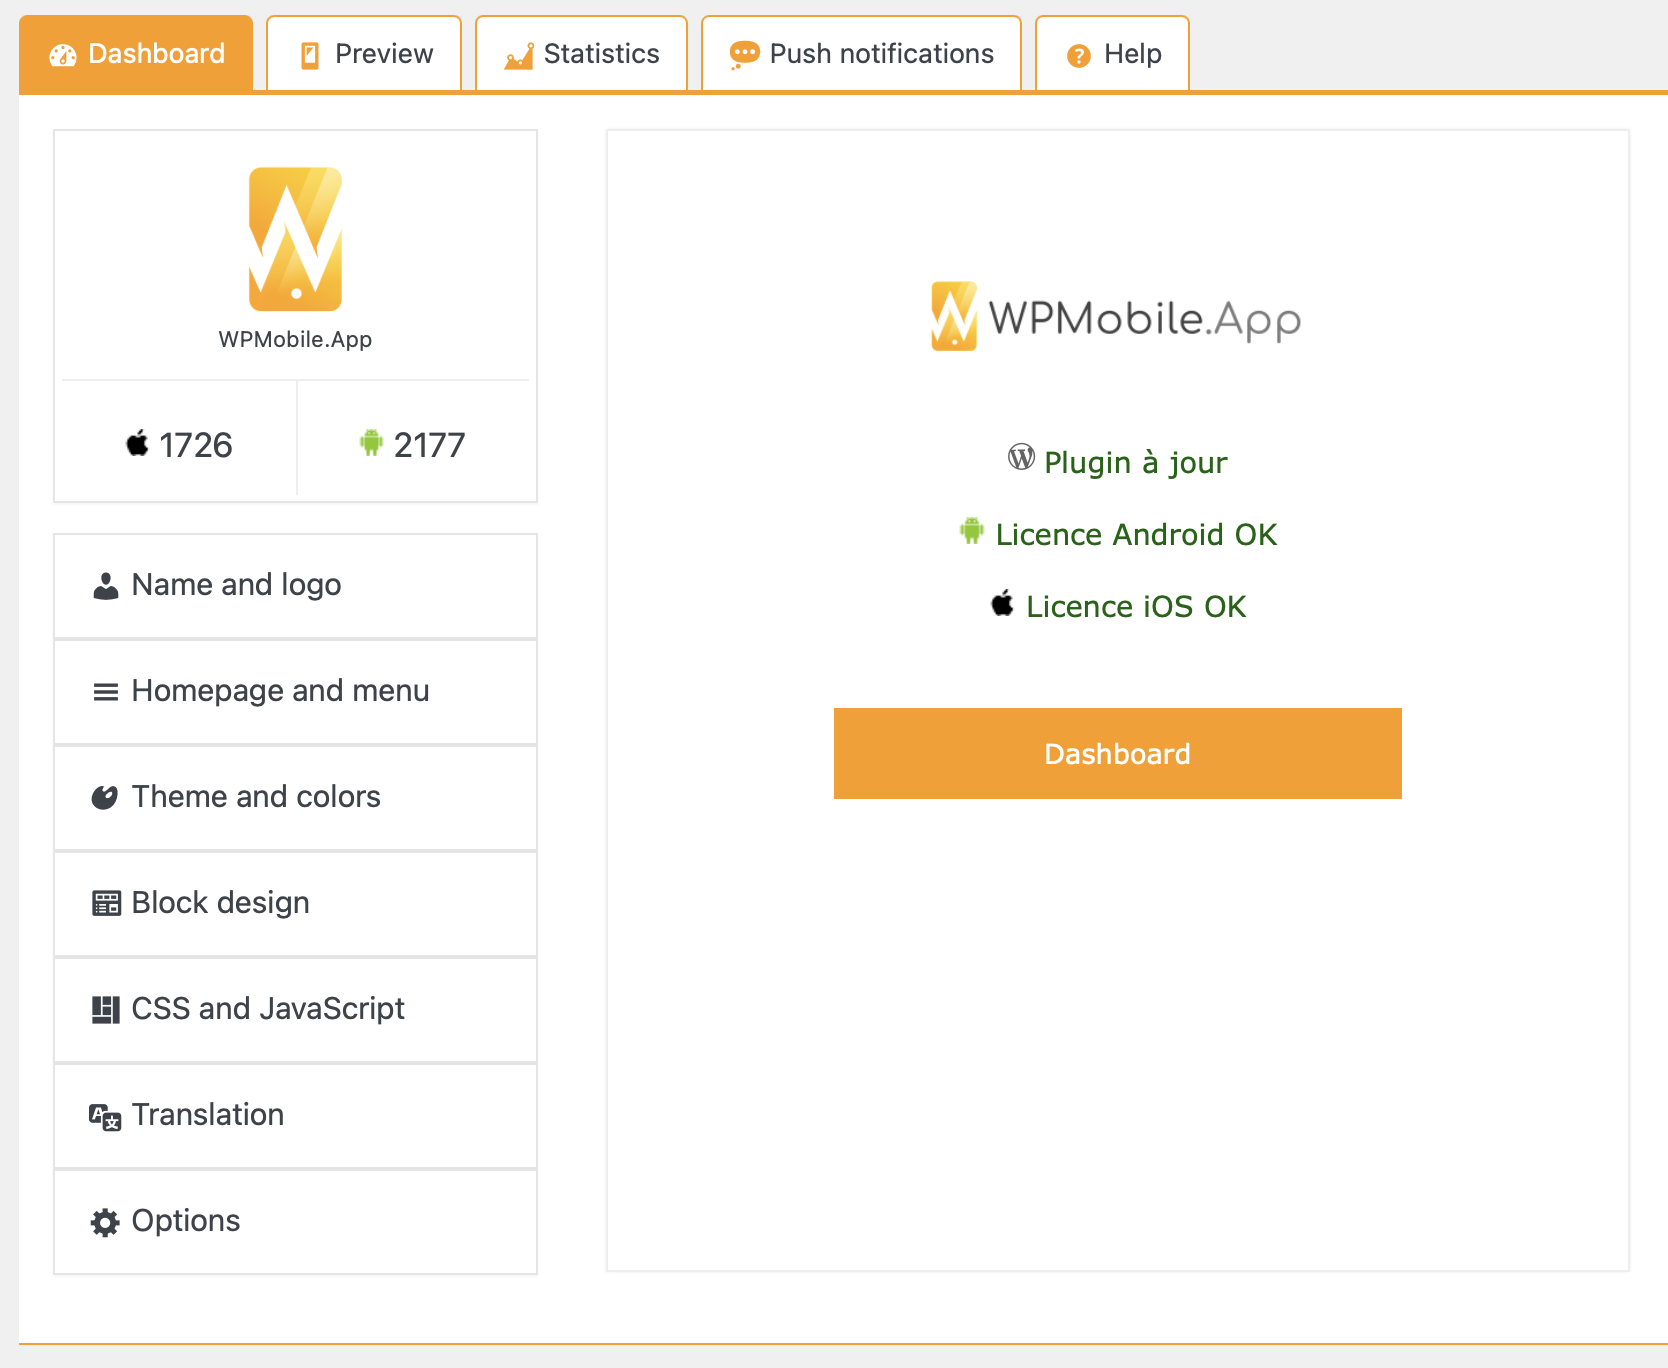Click the hamburger icon for Homepage and menu
Image resolution: width=1668 pixels, height=1368 pixels.
[x=105, y=692]
